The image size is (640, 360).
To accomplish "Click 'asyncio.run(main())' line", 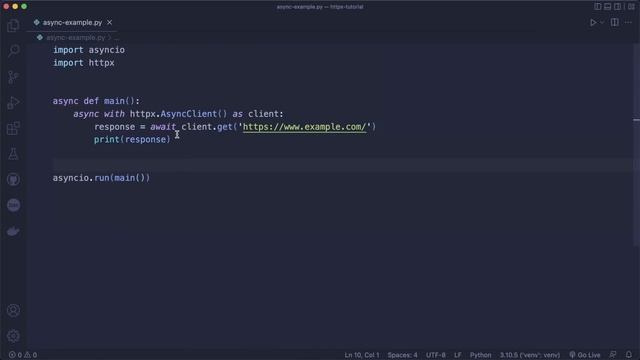I will (101, 178).
